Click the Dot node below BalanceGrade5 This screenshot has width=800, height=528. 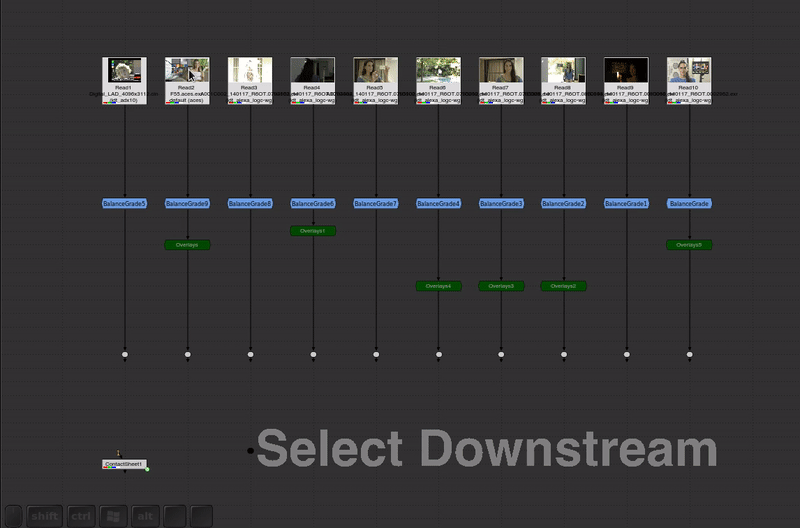coord(125,354)
